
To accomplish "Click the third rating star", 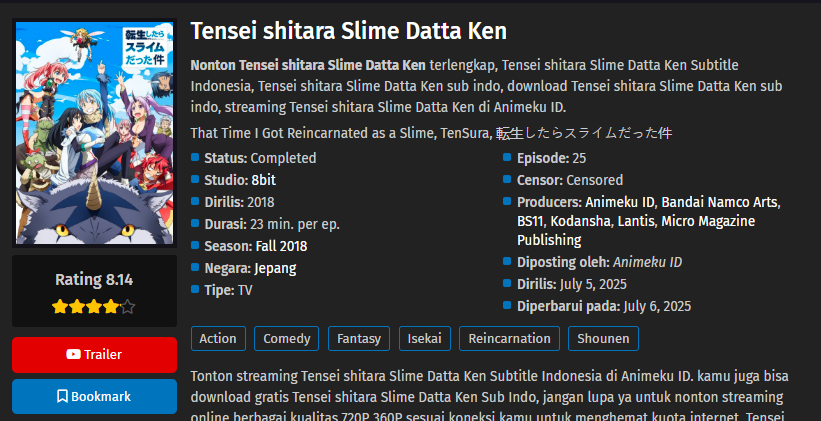I will pos(94,307).
